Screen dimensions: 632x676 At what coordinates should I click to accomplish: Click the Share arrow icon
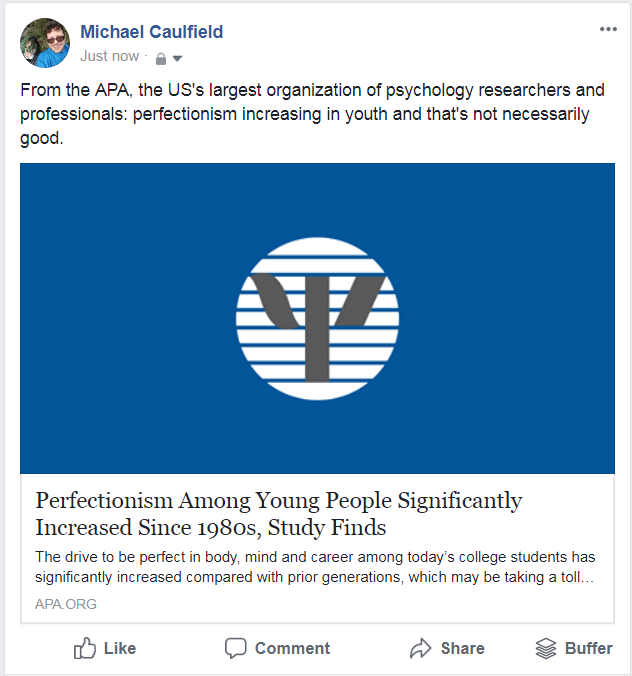tap(420, 648)
